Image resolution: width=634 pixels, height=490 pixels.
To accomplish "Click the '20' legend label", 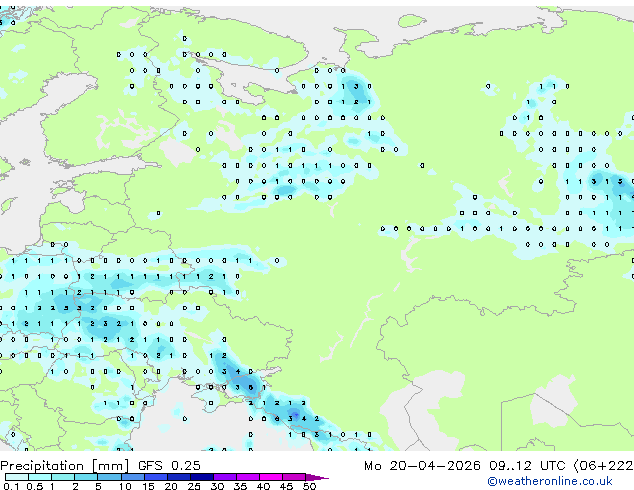I will click(x=171, y=486).
